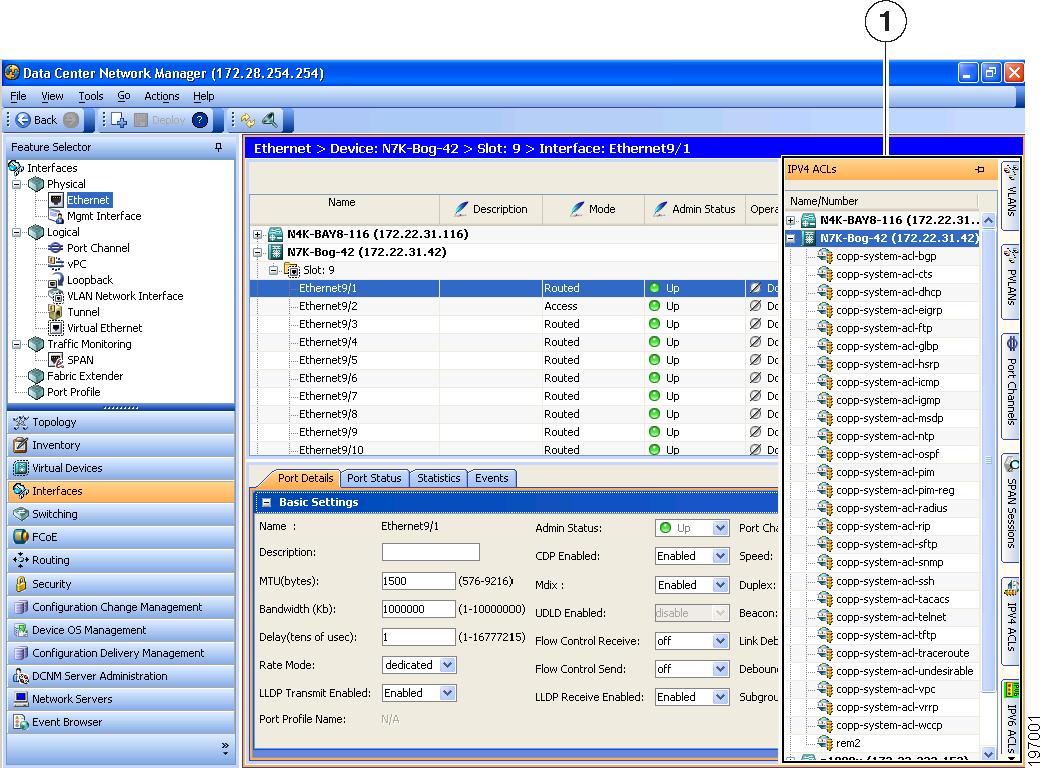
Task: Collapse the Slot: 9 group
Action: click(x=273, y=270)
